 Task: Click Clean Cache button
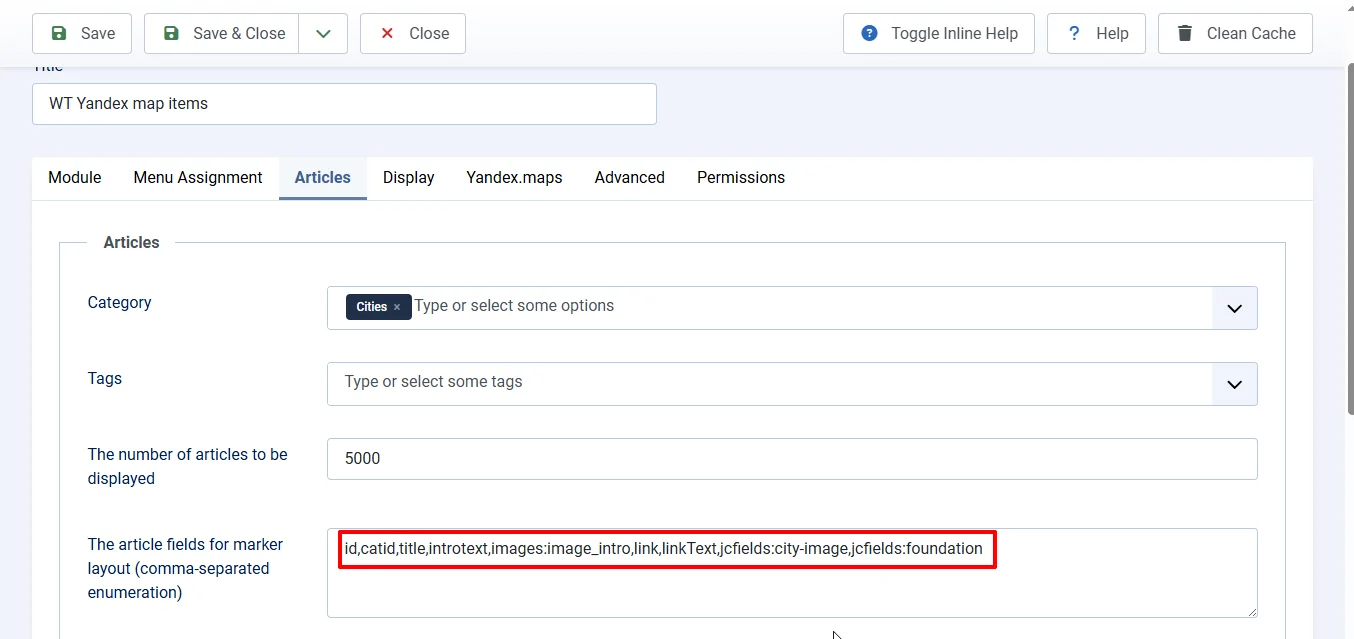[x=1235, y=33]
